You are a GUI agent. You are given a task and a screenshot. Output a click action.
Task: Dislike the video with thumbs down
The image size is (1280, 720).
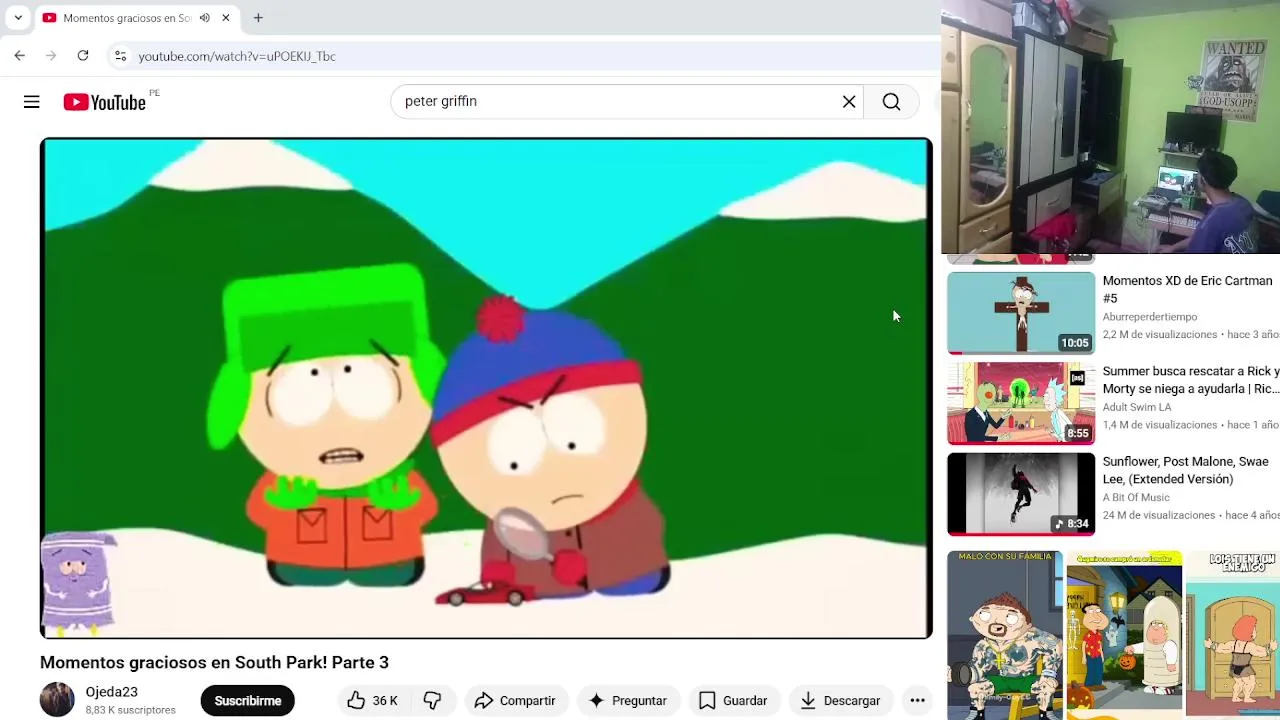432,701
